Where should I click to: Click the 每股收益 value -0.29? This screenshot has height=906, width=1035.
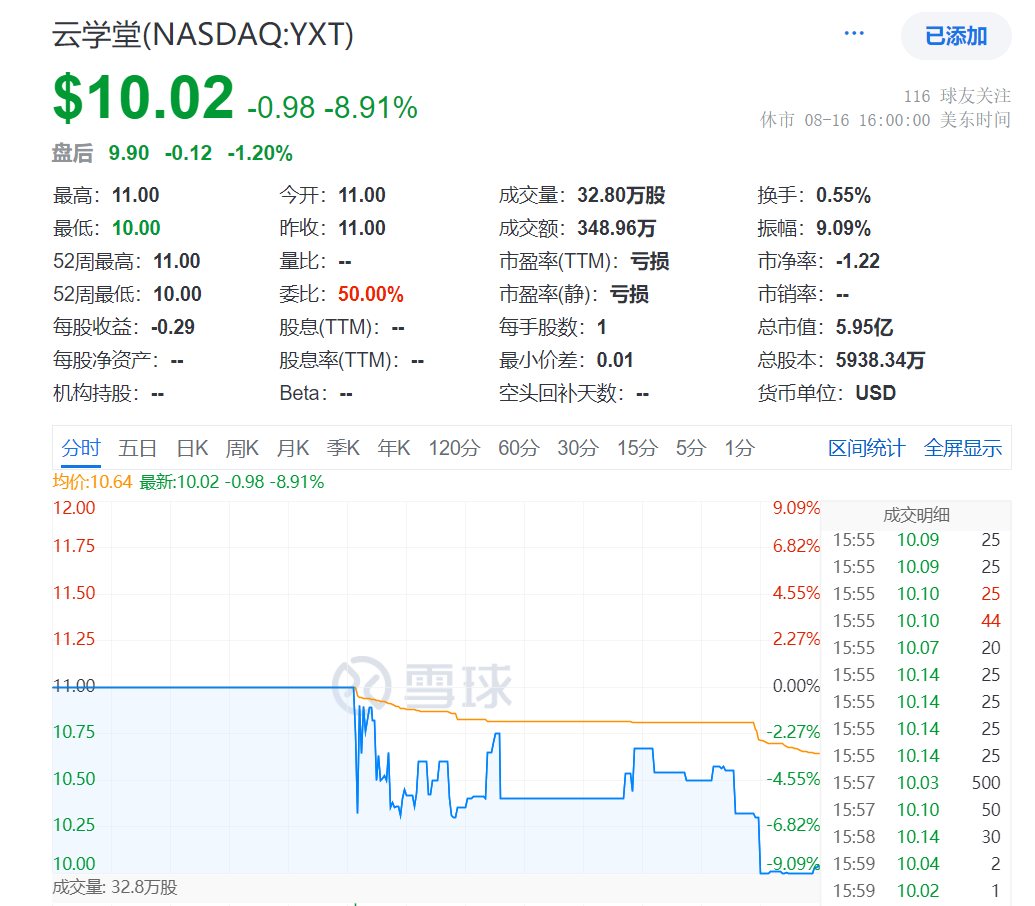(x=172, y=327)
